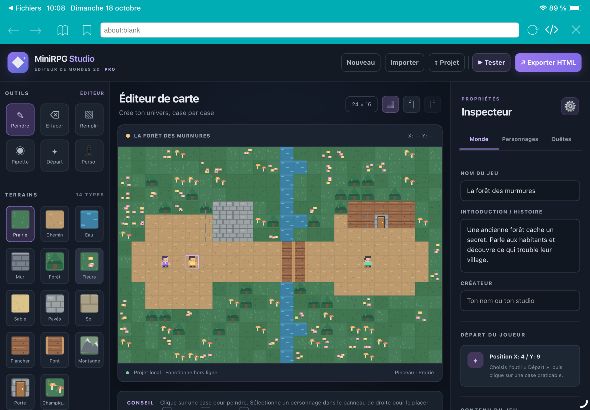
Task: Select the Effacer eraser tool
Action: coord(55,119)
